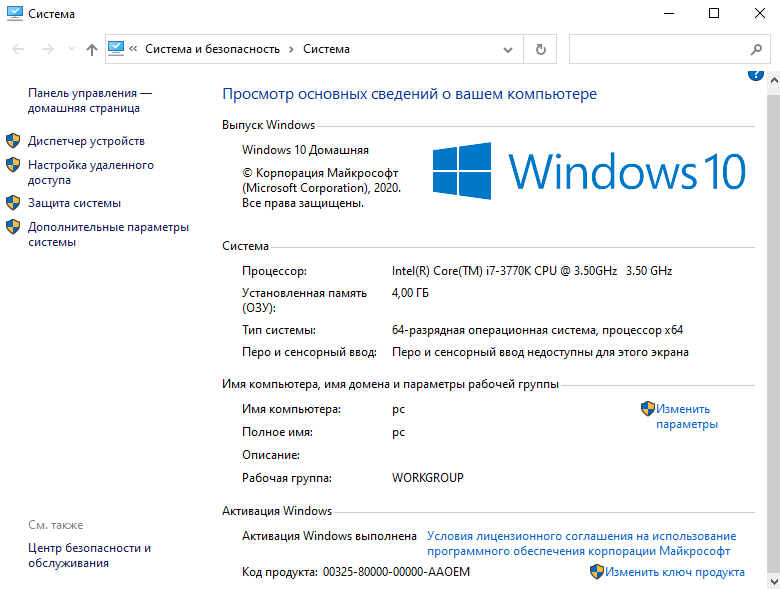The width and height of the screenshot is (780, 589).
Task: Open 'Дополнительные параметры системы'
Action: click(x=108, y=234)
